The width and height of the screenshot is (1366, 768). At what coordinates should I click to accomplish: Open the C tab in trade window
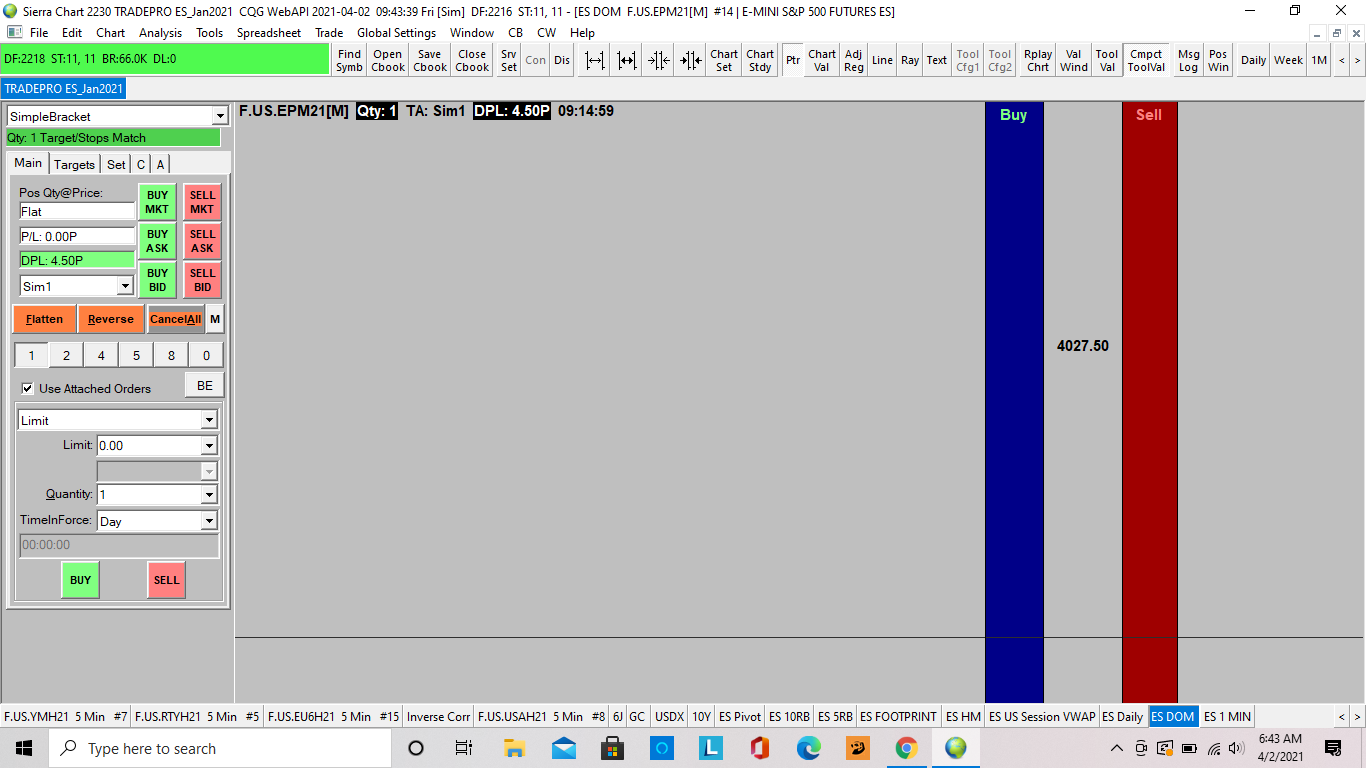coord(141,164)
